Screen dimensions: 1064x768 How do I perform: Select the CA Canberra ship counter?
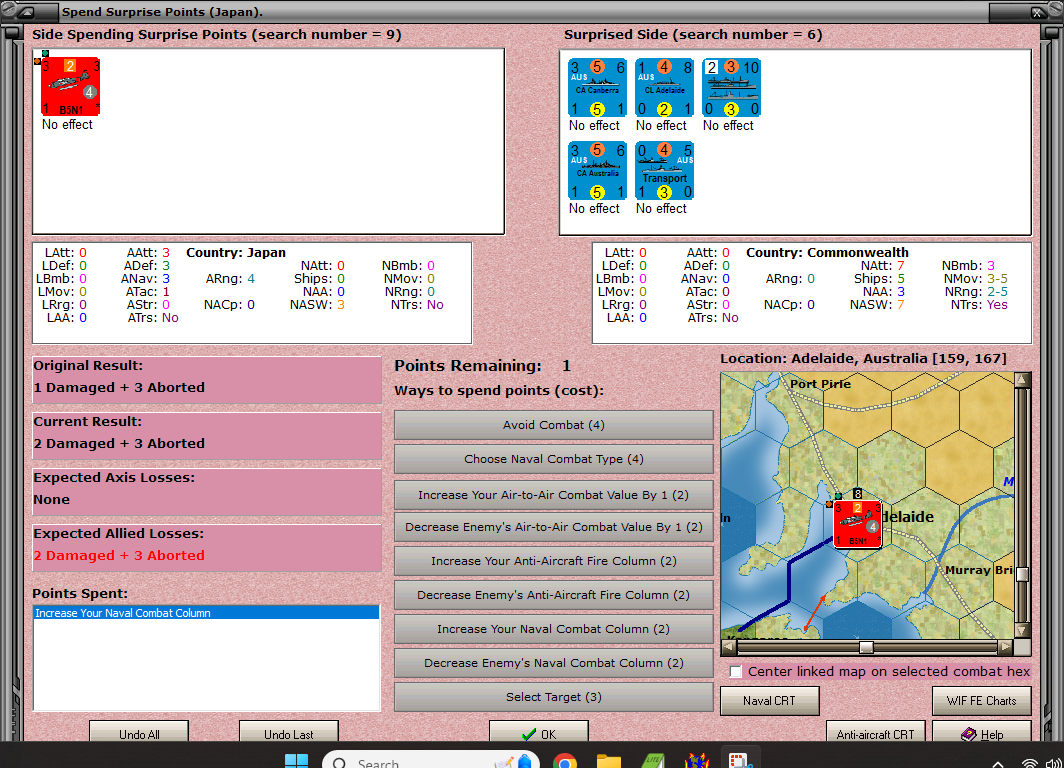tap(597, 88)
